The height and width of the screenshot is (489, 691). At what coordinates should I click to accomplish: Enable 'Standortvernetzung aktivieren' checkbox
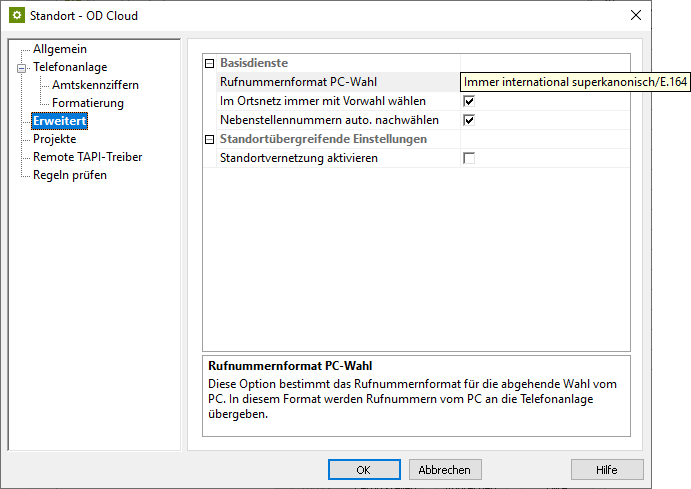pyautogui.click(x=468, y=158)
